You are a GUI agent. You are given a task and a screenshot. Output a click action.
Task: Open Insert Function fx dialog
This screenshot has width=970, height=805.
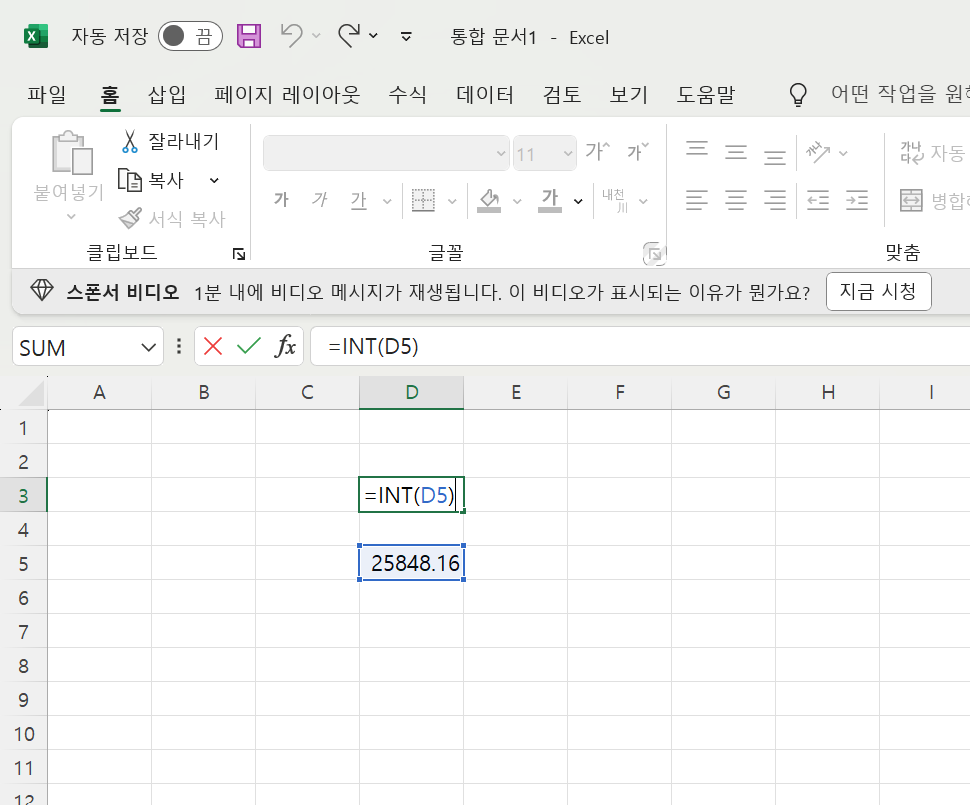[x=285, y=346]
